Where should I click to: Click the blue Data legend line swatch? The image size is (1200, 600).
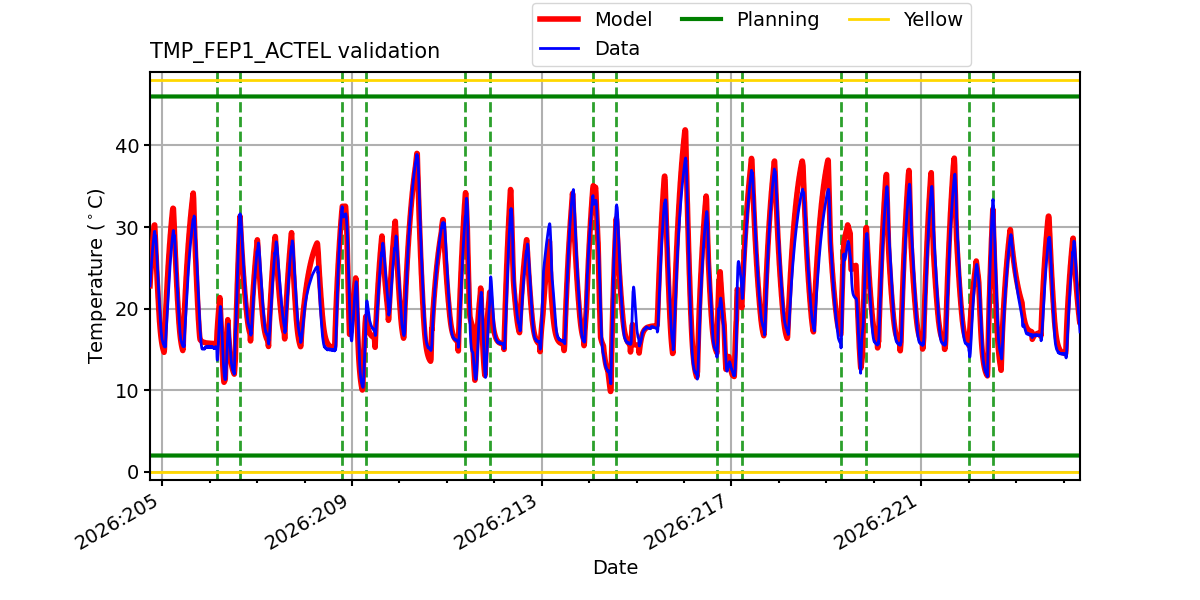coord(560,49)
